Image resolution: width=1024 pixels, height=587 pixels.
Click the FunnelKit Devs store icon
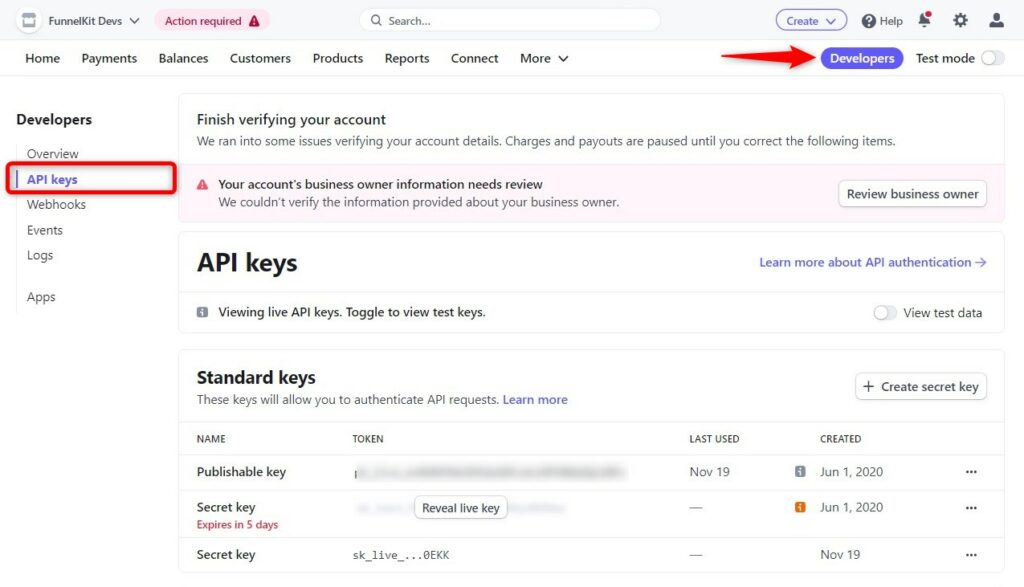pos(29,20)
